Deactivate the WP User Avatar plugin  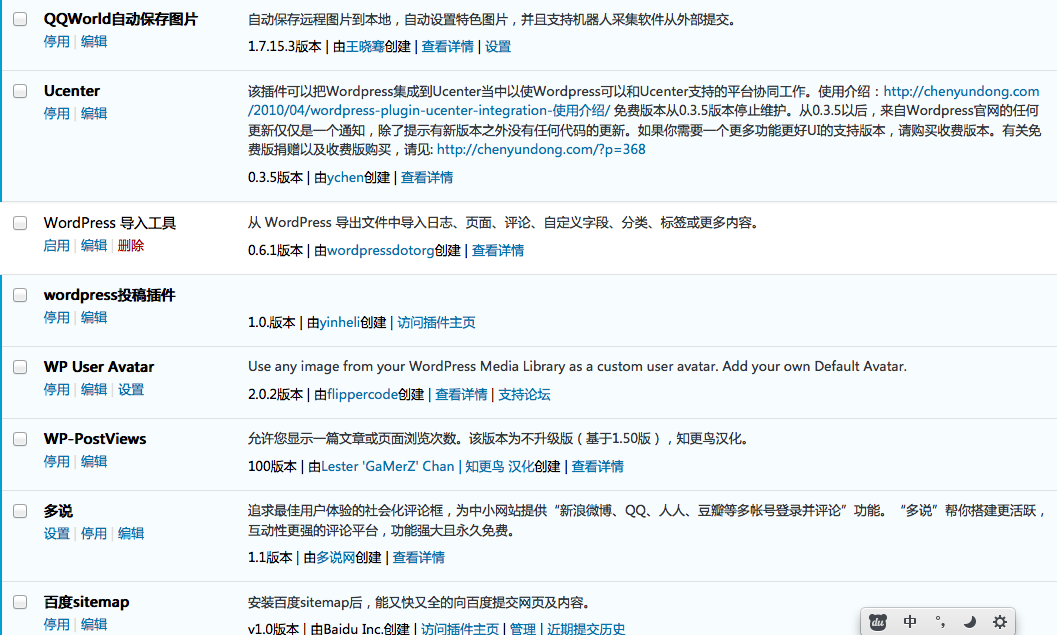coord(57,390)
